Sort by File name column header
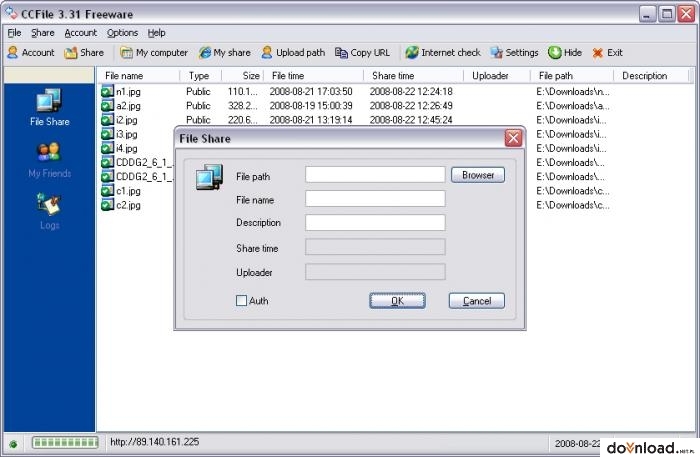 pos(138,76)
